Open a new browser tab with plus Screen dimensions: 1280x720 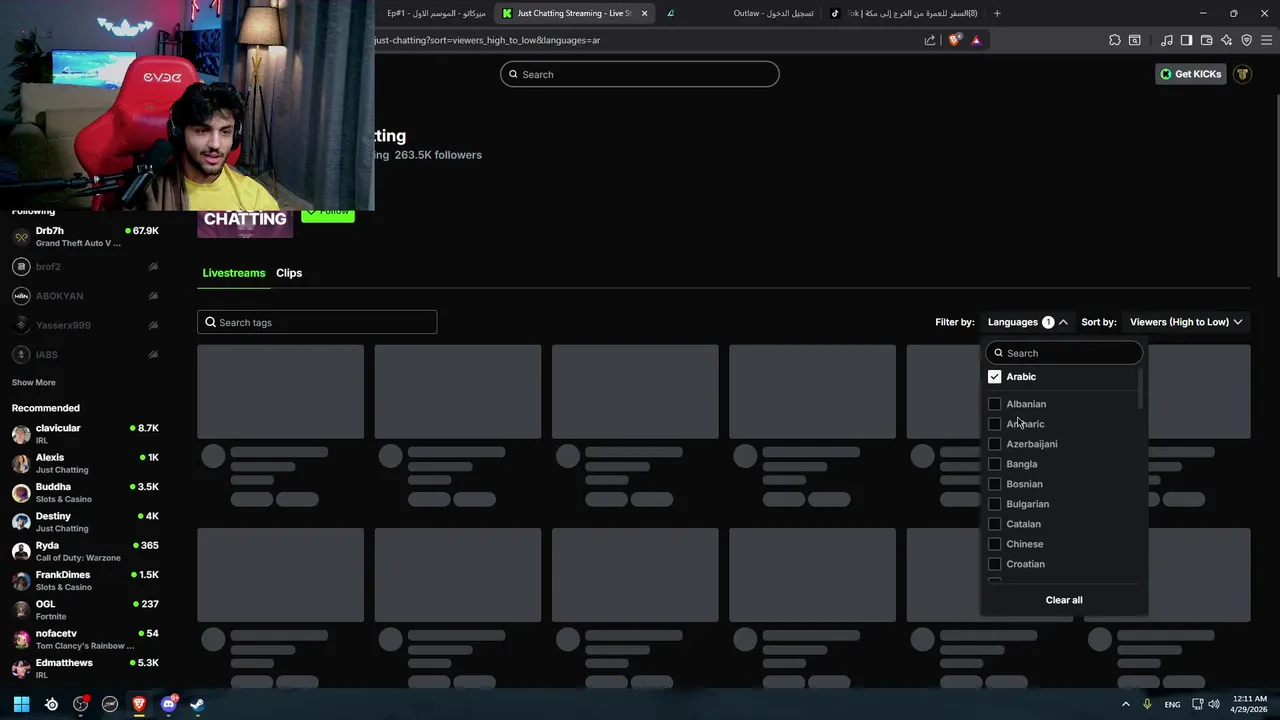(997, 13)
